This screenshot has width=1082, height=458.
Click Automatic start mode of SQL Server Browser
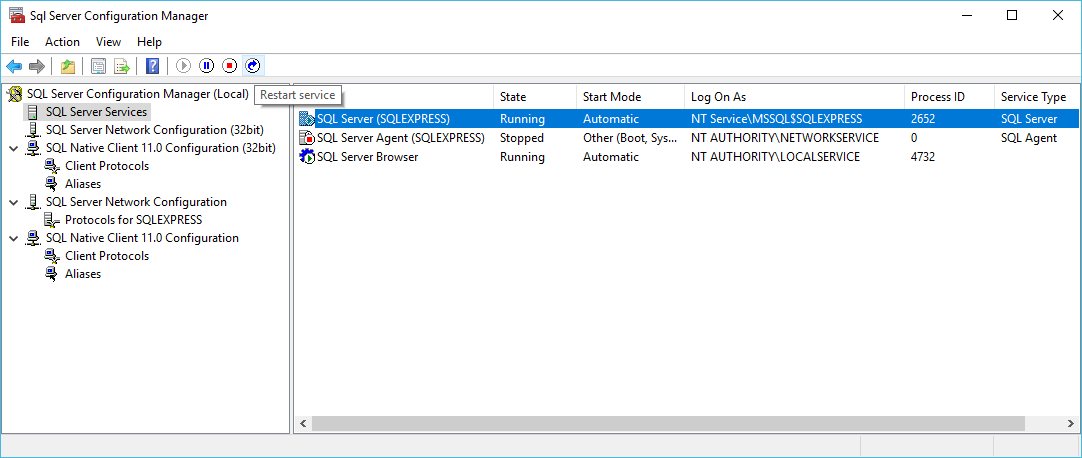tap(611, 157)
